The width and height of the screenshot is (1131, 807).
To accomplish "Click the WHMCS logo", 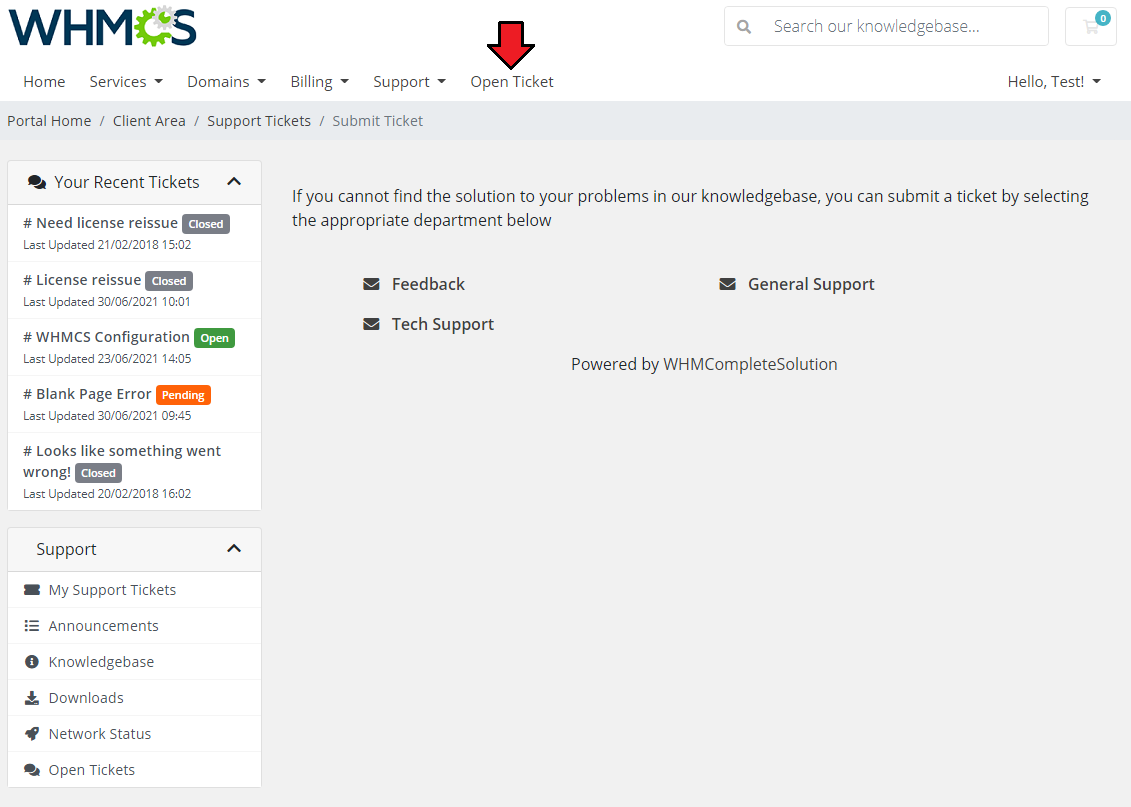I will pos(102,27).
